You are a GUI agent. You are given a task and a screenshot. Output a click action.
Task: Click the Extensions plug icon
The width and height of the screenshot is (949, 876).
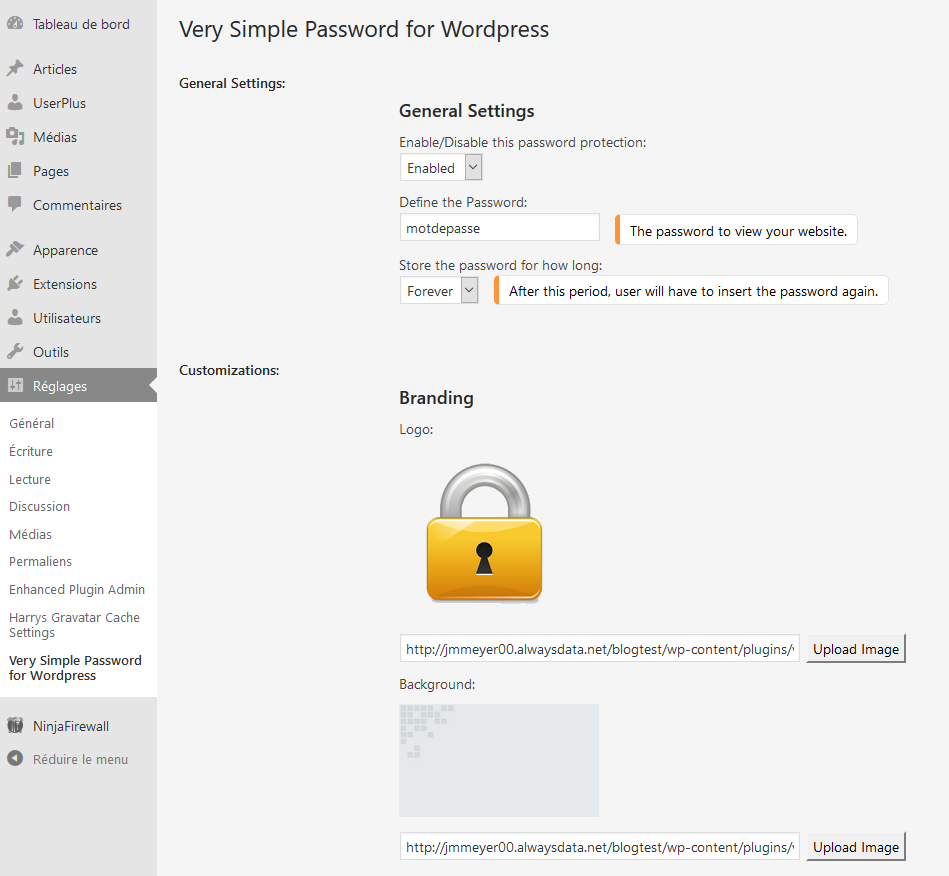click(x=15, y=283)
